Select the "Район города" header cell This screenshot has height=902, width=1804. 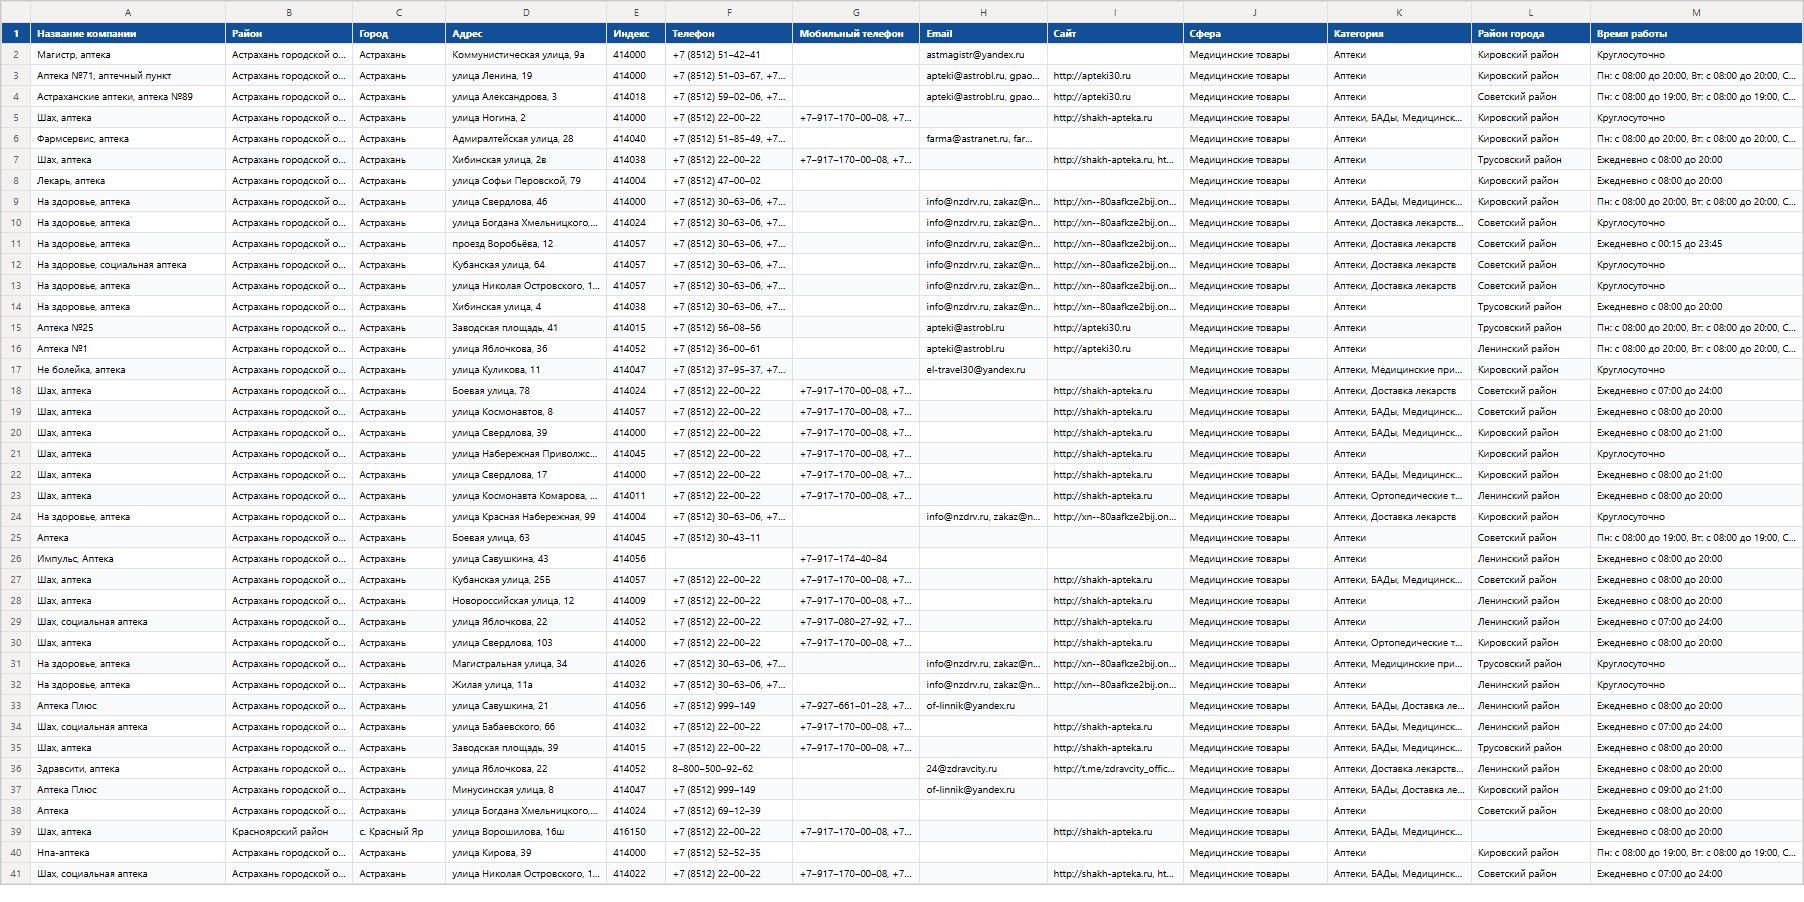[1531, 33]
